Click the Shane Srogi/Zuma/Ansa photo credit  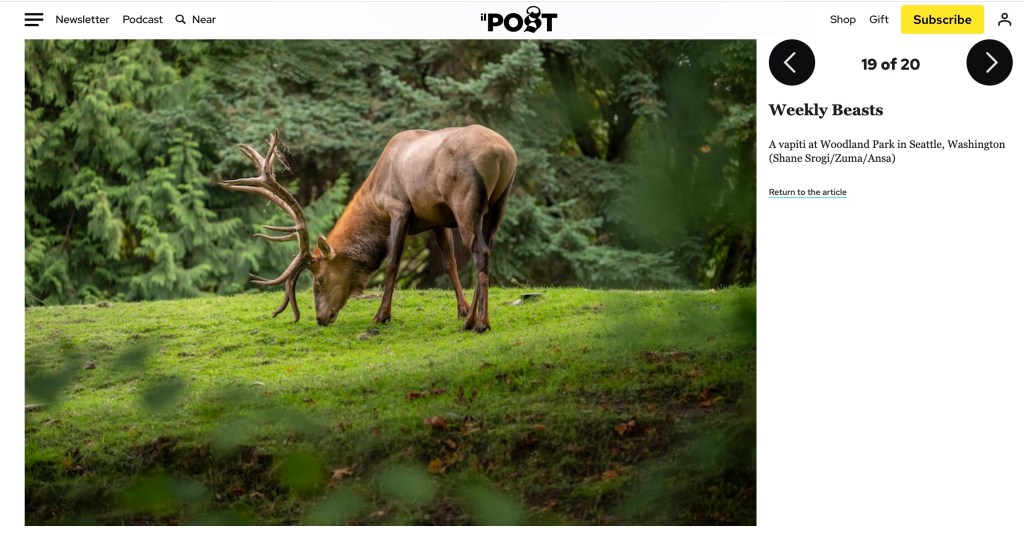[832, 159]
